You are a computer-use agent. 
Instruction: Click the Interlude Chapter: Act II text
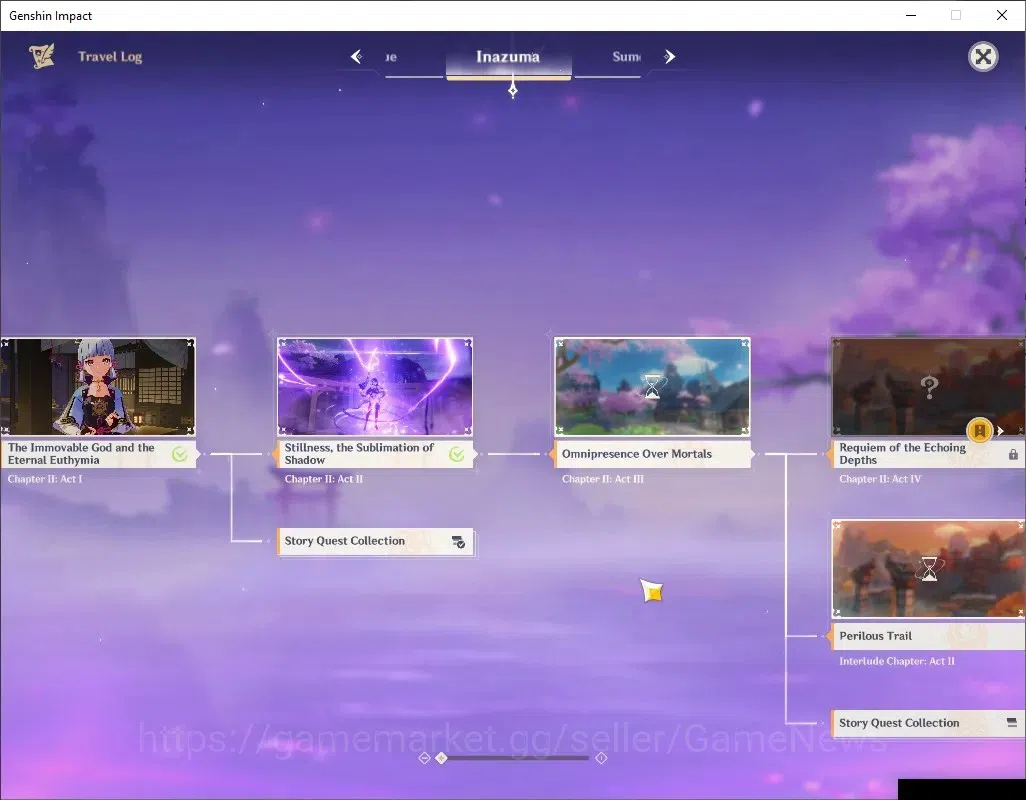(897, 661)
